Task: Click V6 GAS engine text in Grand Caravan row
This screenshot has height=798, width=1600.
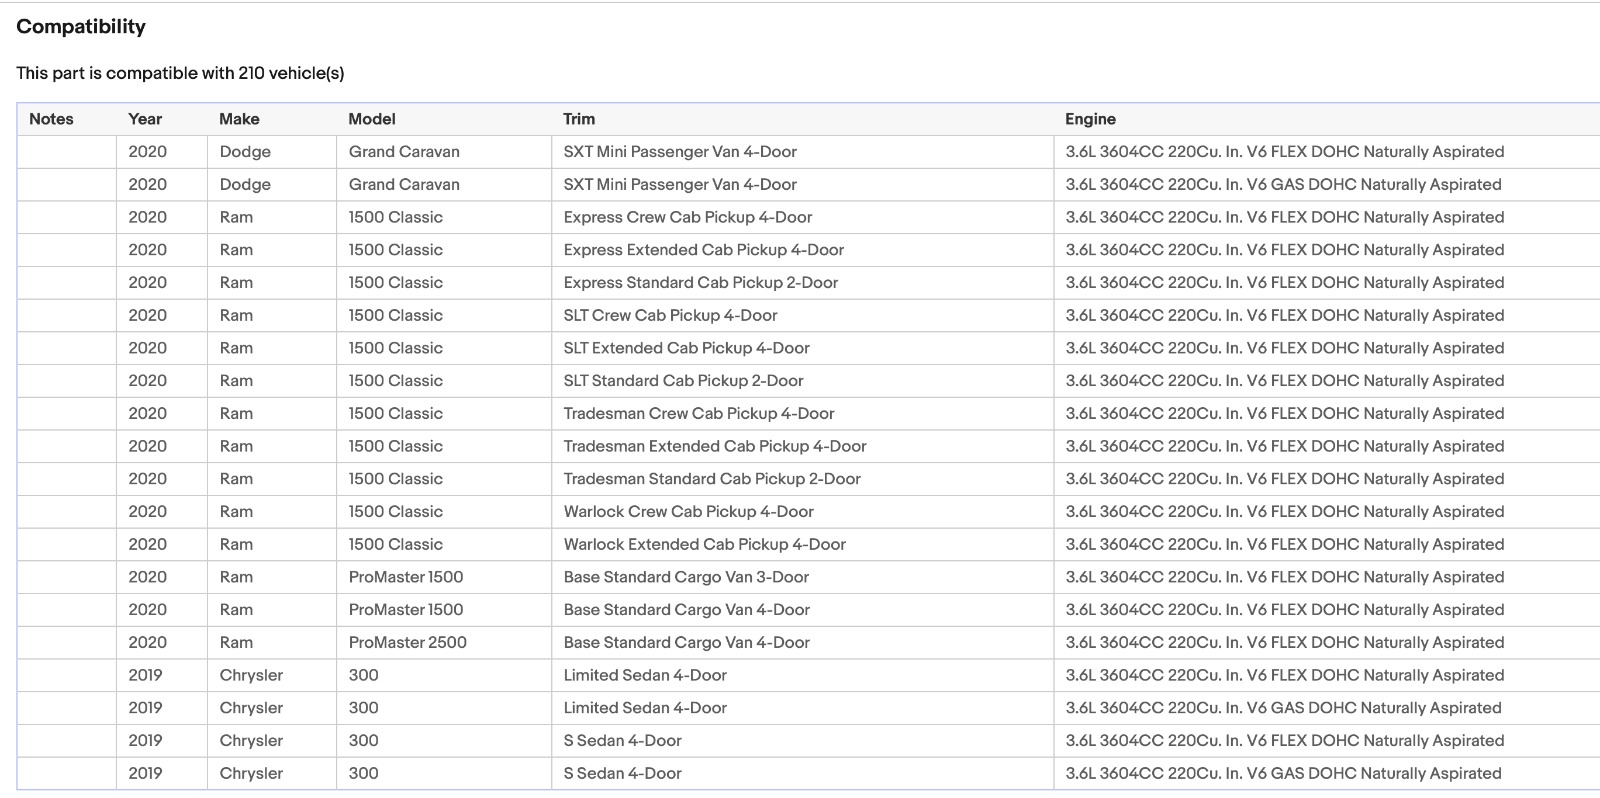Action: (1283, 185)
